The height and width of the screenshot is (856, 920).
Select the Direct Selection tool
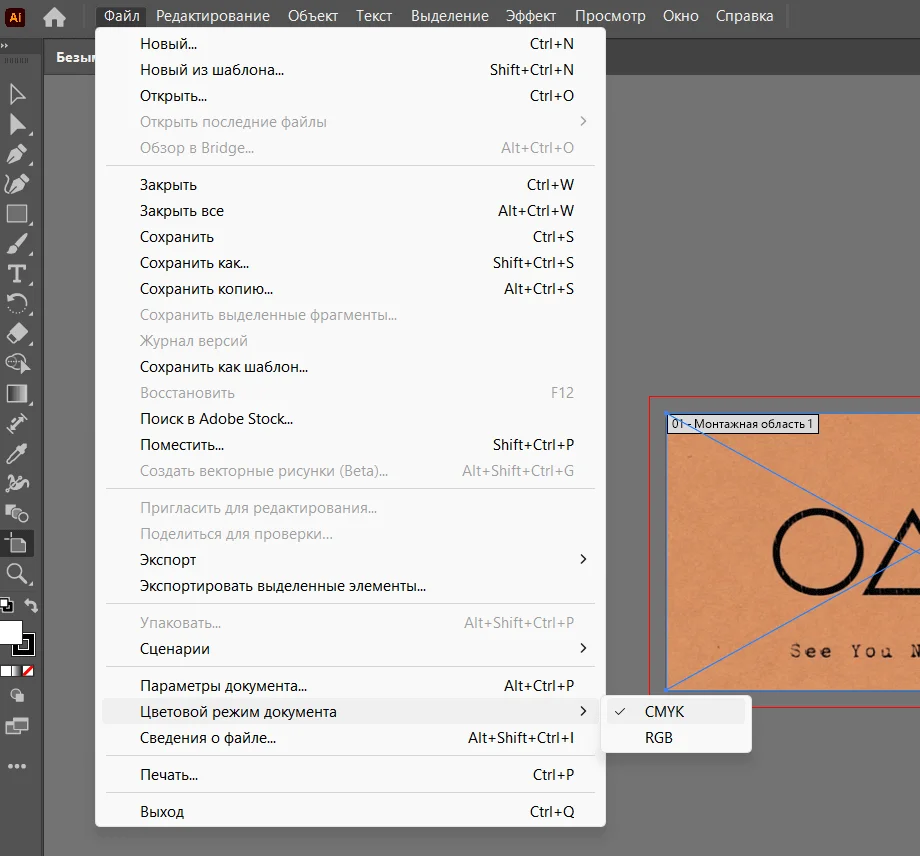pos(17,124)
